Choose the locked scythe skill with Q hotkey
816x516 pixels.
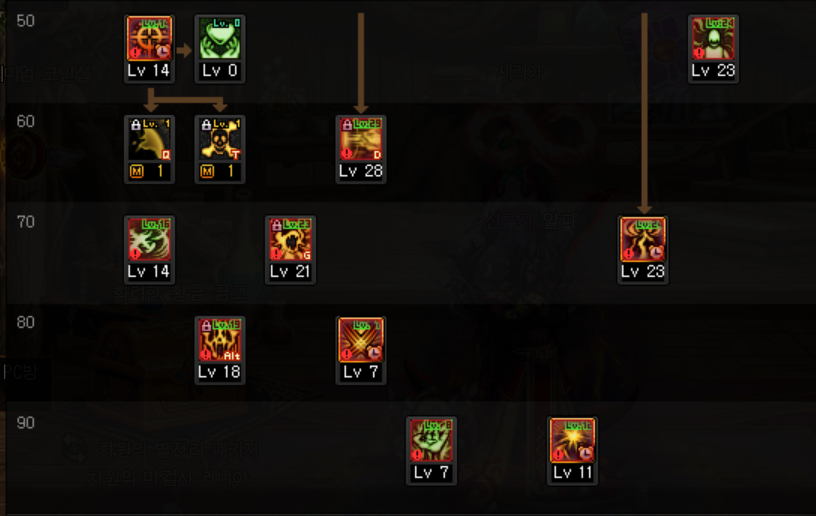(149, 139)
